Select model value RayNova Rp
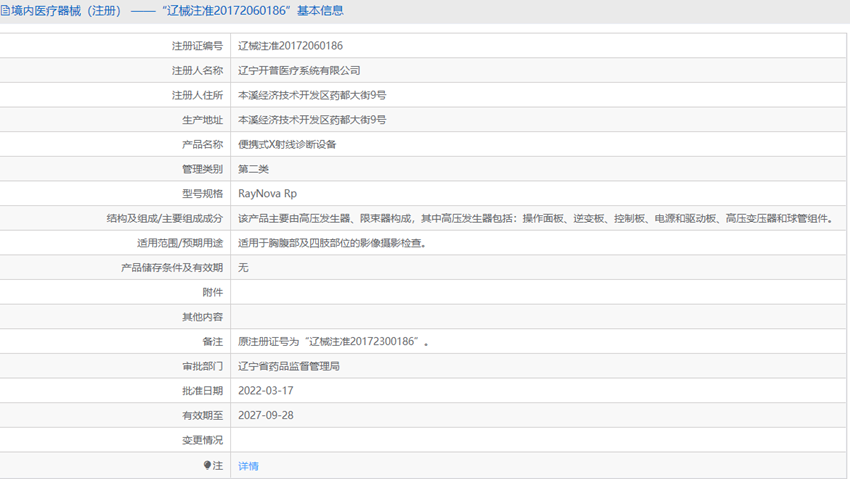850x479 pixels. tap(267, 193)
